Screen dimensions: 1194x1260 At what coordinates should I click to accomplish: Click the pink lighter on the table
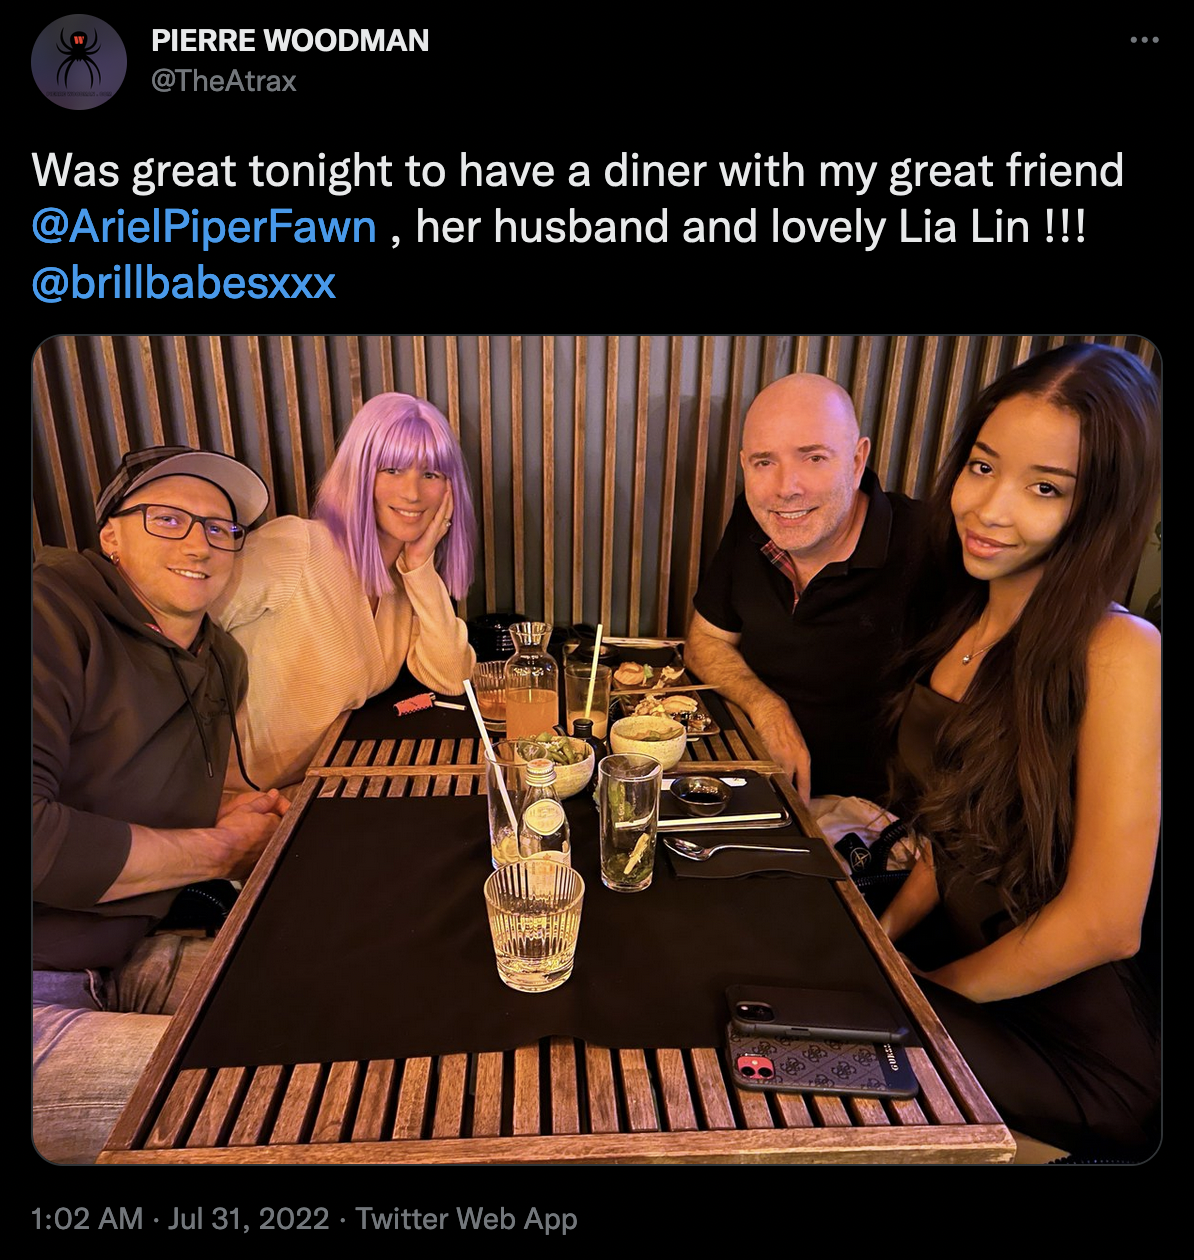414,704
